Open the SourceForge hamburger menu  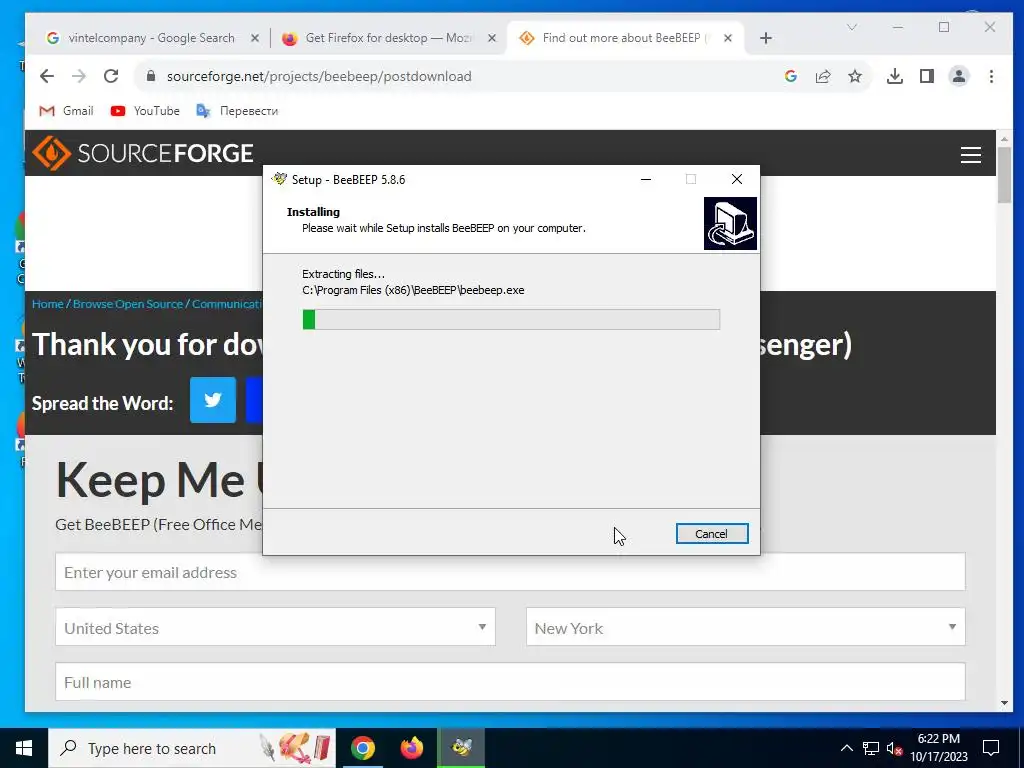coord(970,154)
